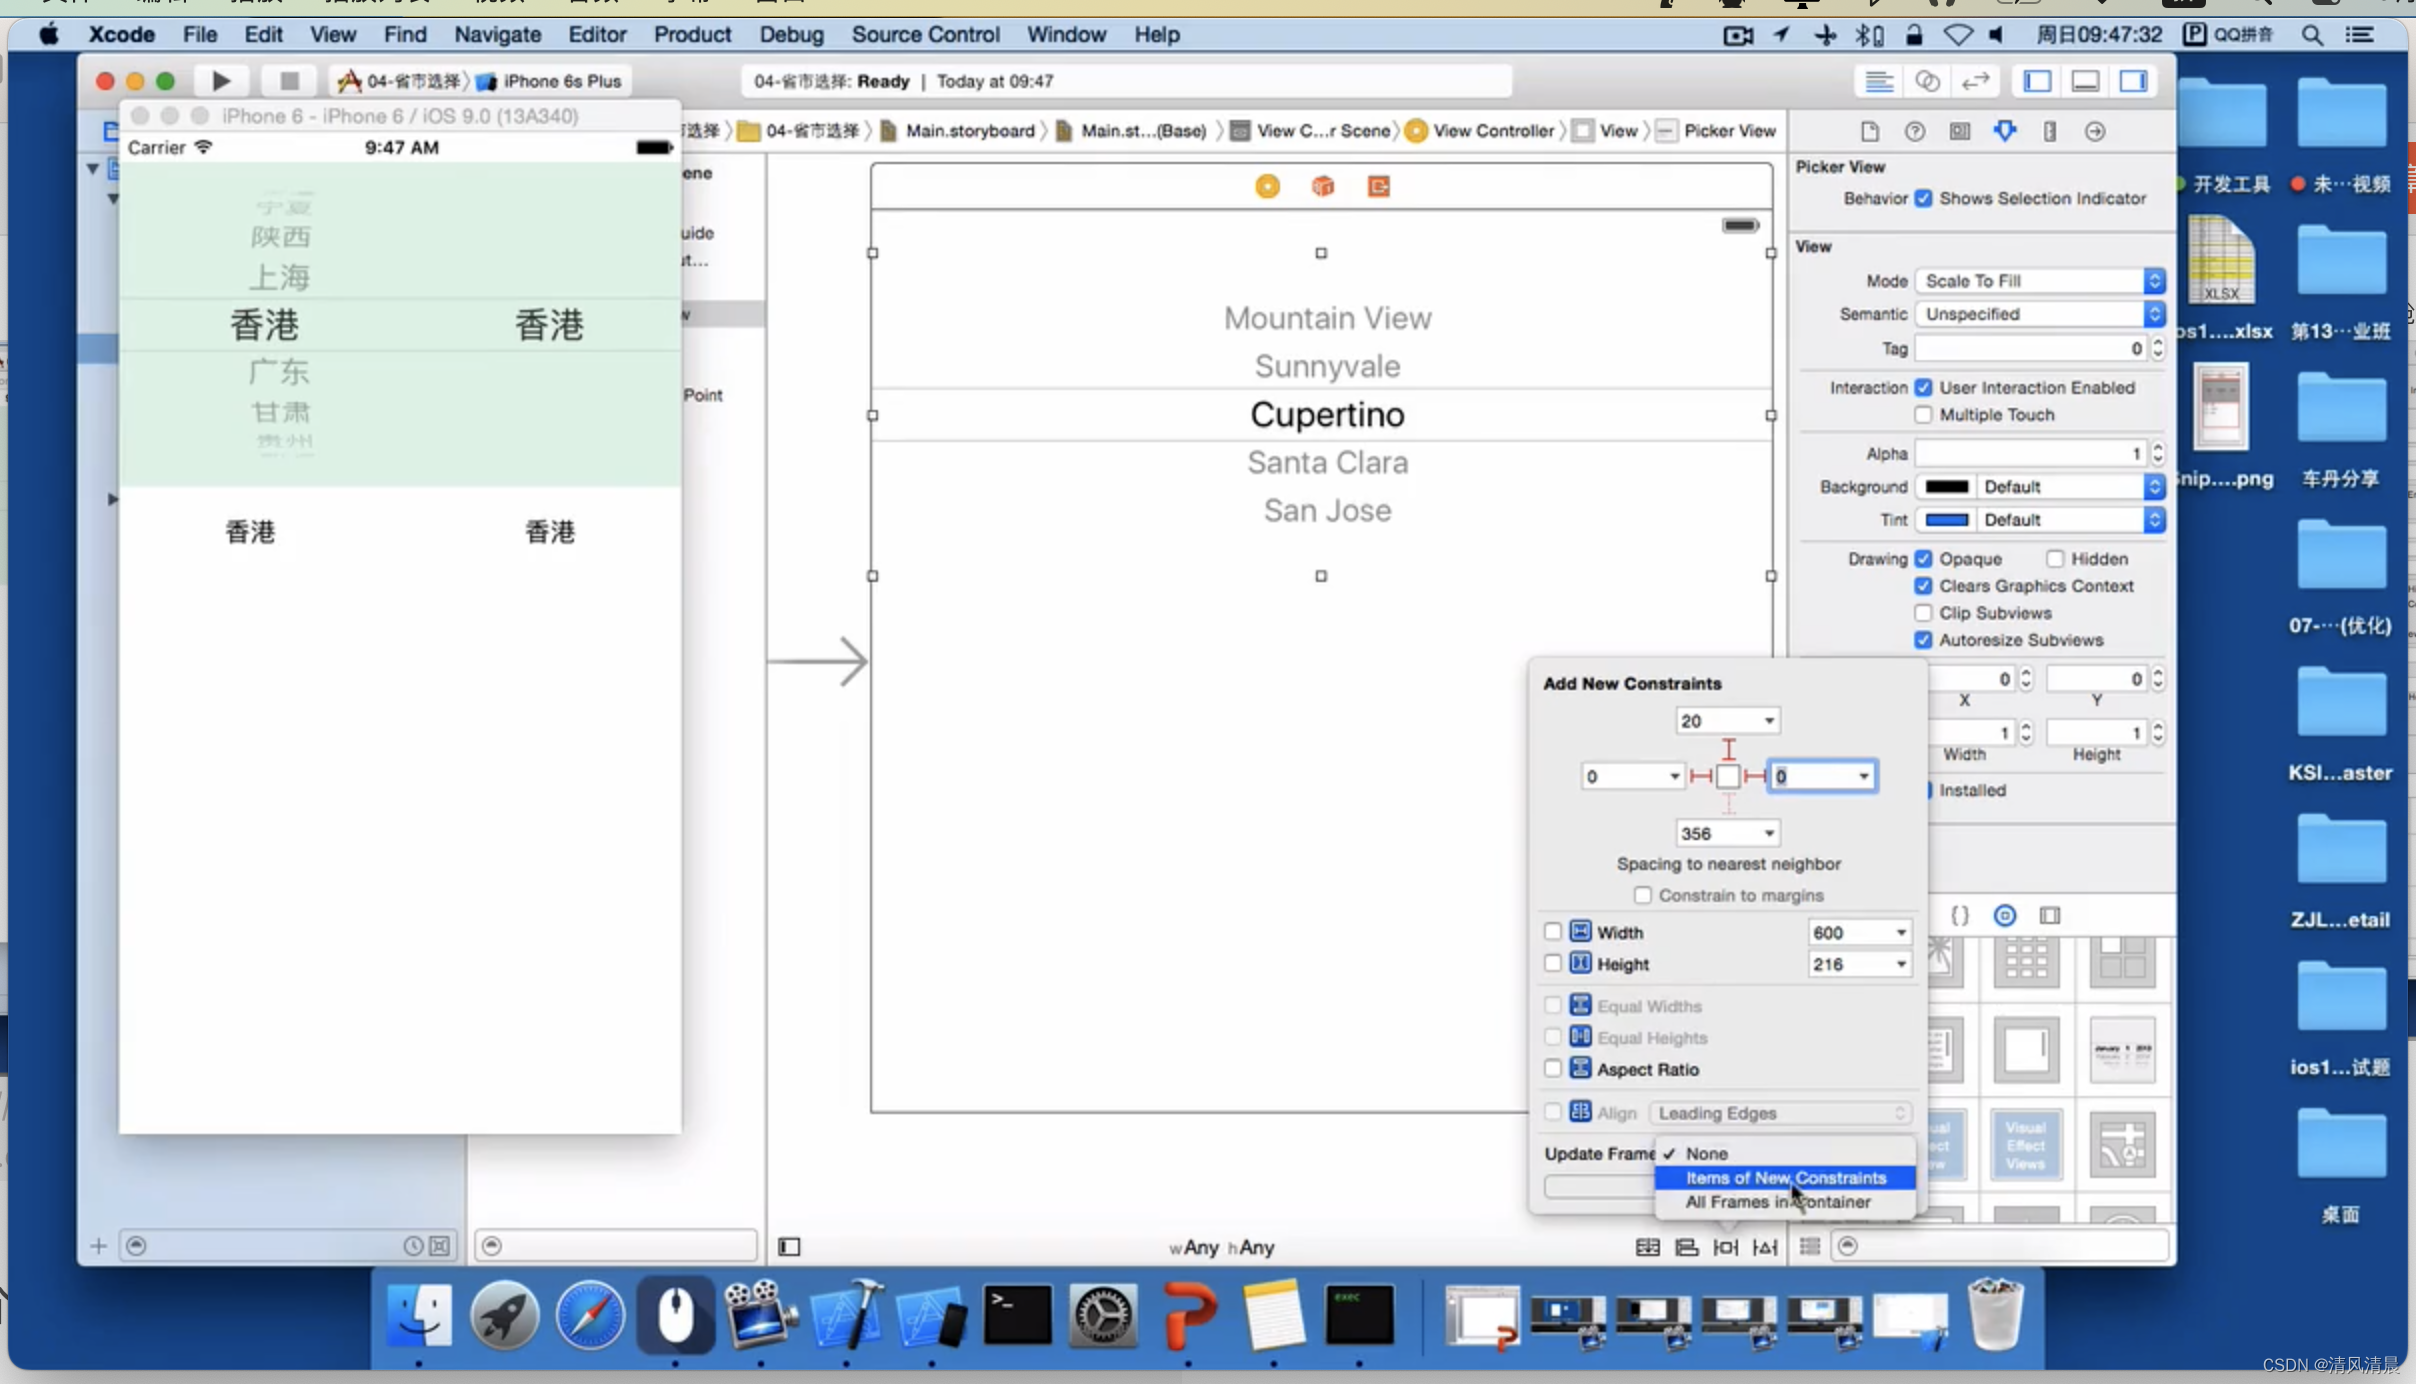Check the Height constraint checkbox

click(1552, 964)
